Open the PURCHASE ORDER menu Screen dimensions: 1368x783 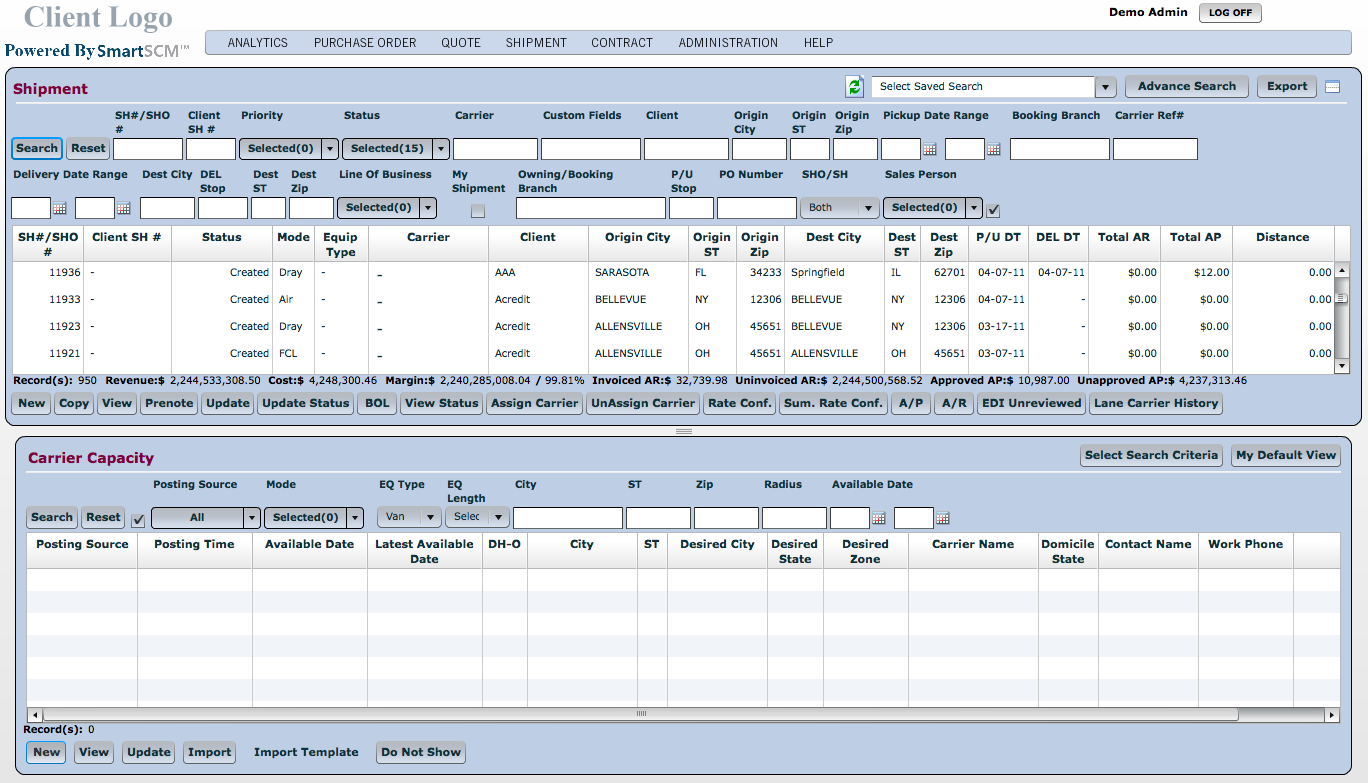(x=365, y=43)
